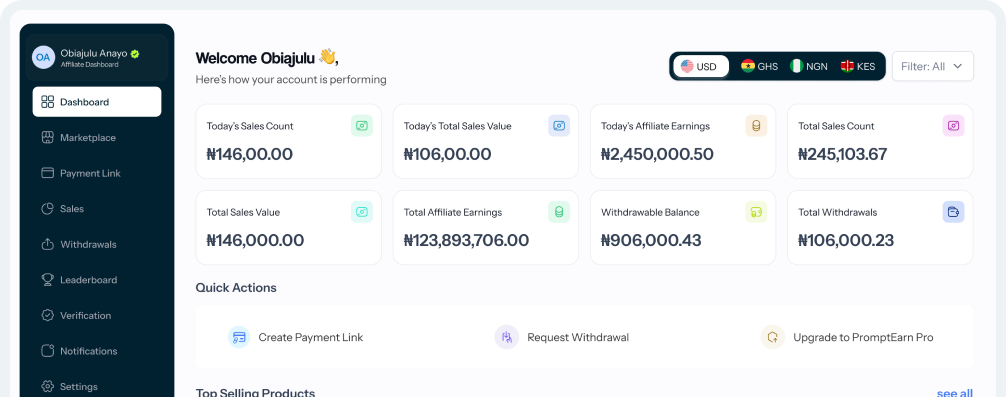The height and width of the screenshot is (397, 1006).
Task: Click the Request Withdrawal icon
Action: pos(507,337)
